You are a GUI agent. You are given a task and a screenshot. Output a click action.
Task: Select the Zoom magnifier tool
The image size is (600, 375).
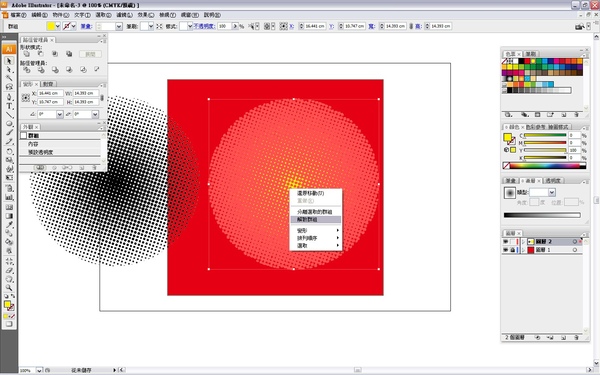coord(9,288)
